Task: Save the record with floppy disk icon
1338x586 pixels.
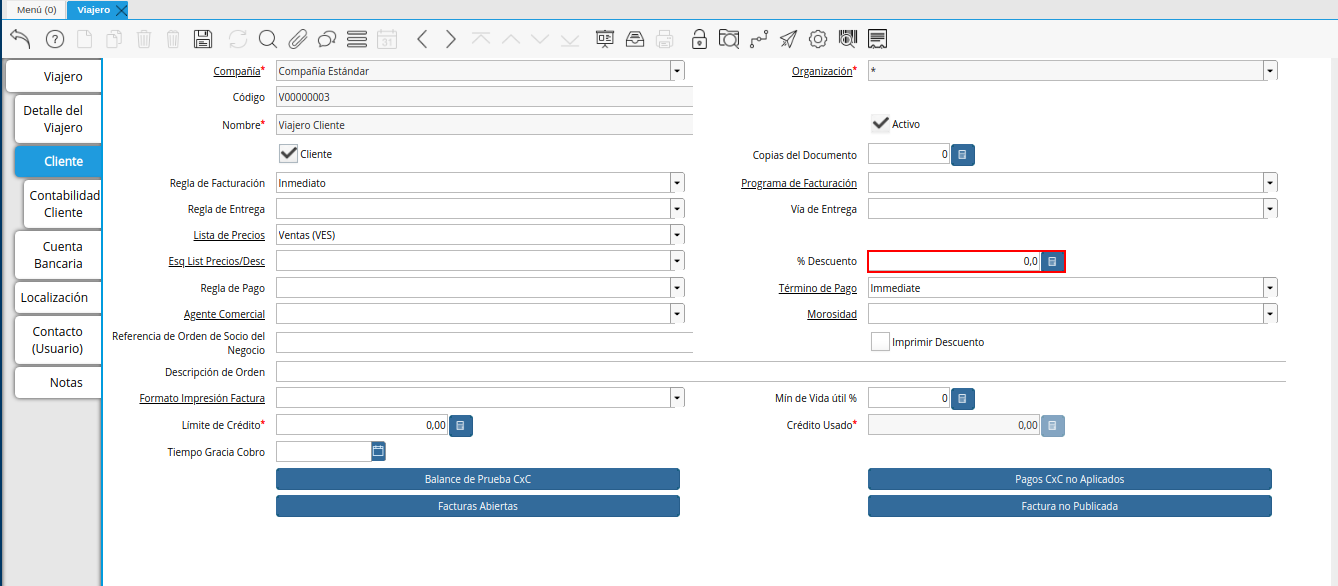Action: pos(203,39)
